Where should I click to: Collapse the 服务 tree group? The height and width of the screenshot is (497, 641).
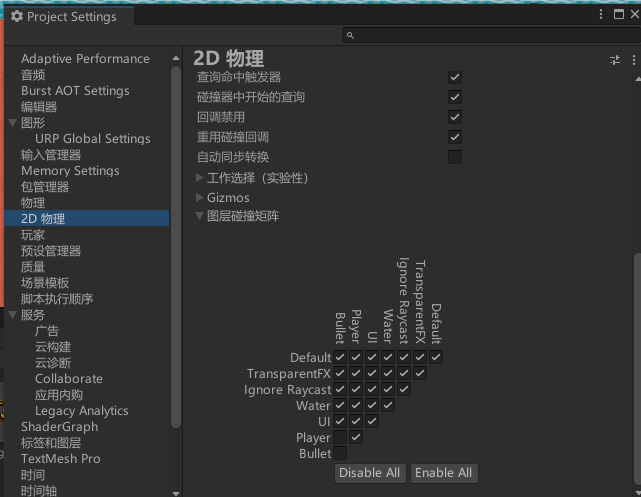[13, 315]
